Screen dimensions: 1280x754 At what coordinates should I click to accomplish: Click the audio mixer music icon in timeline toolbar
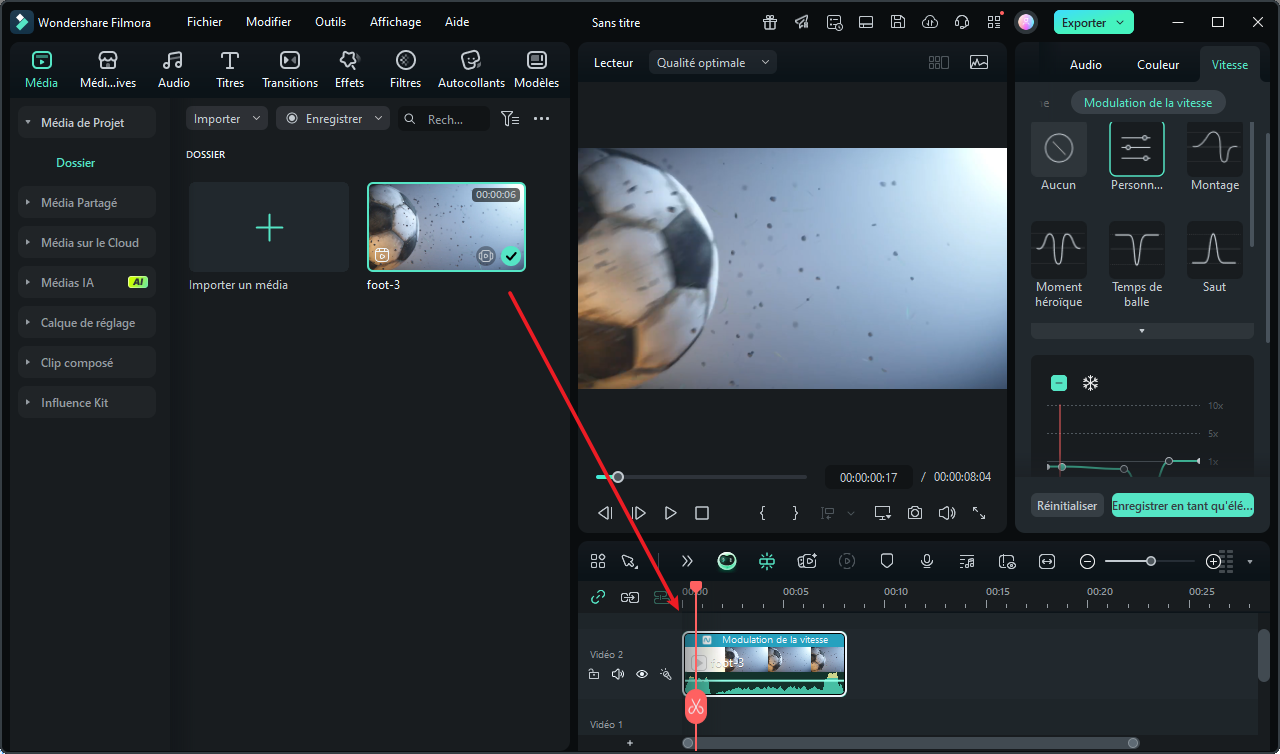coord(967,561)
